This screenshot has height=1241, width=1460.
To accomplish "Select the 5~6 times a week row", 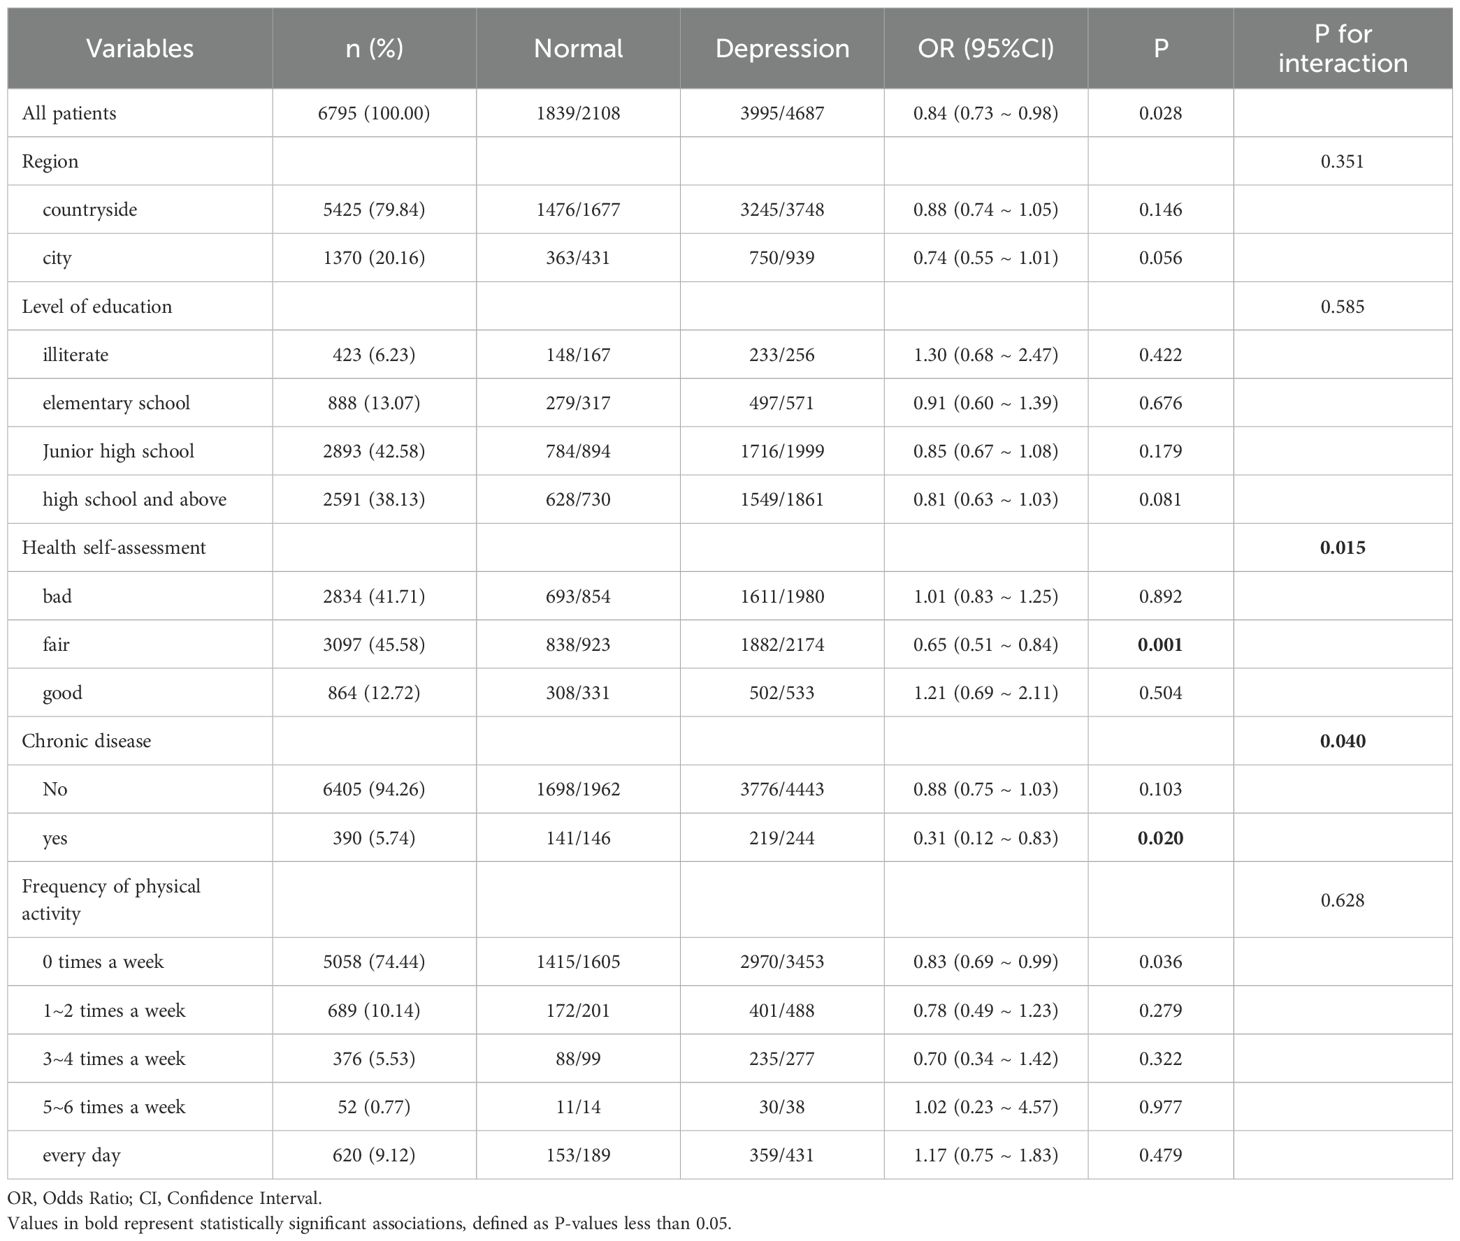I will point(729,1107).
